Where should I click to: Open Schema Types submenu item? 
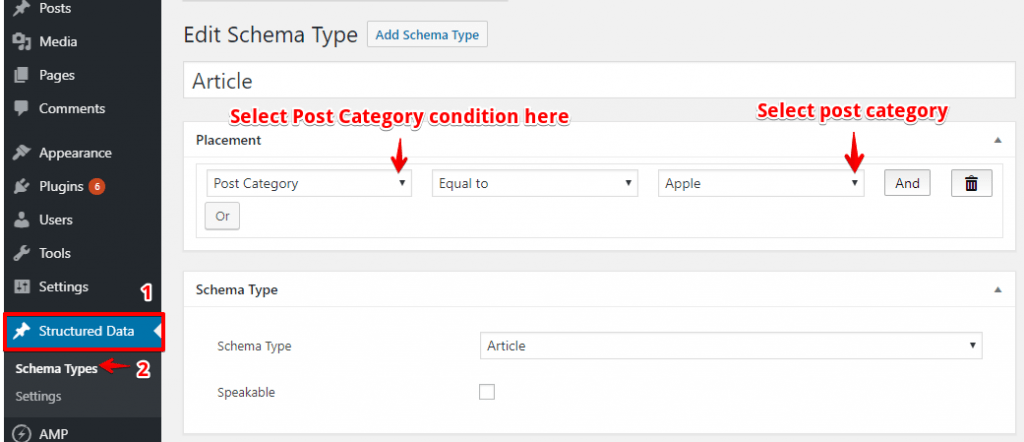point(56,369)
